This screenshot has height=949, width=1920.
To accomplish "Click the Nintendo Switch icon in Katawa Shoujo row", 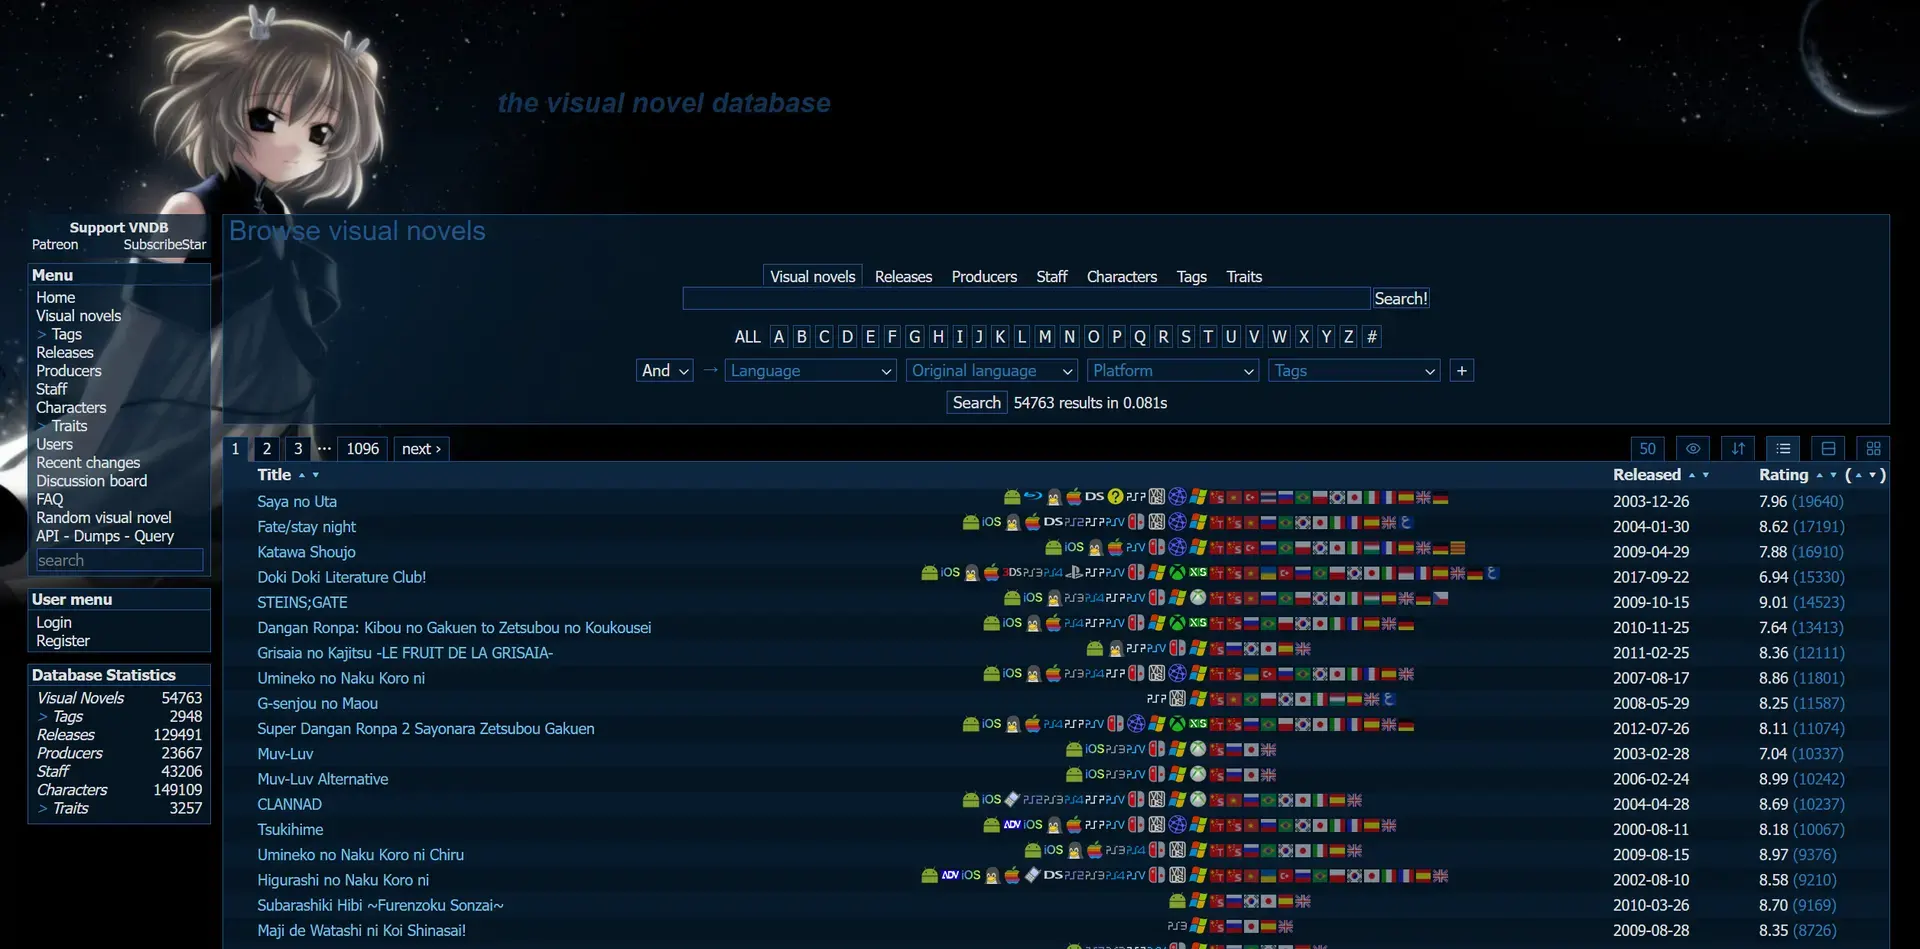I will (1156, 547).
